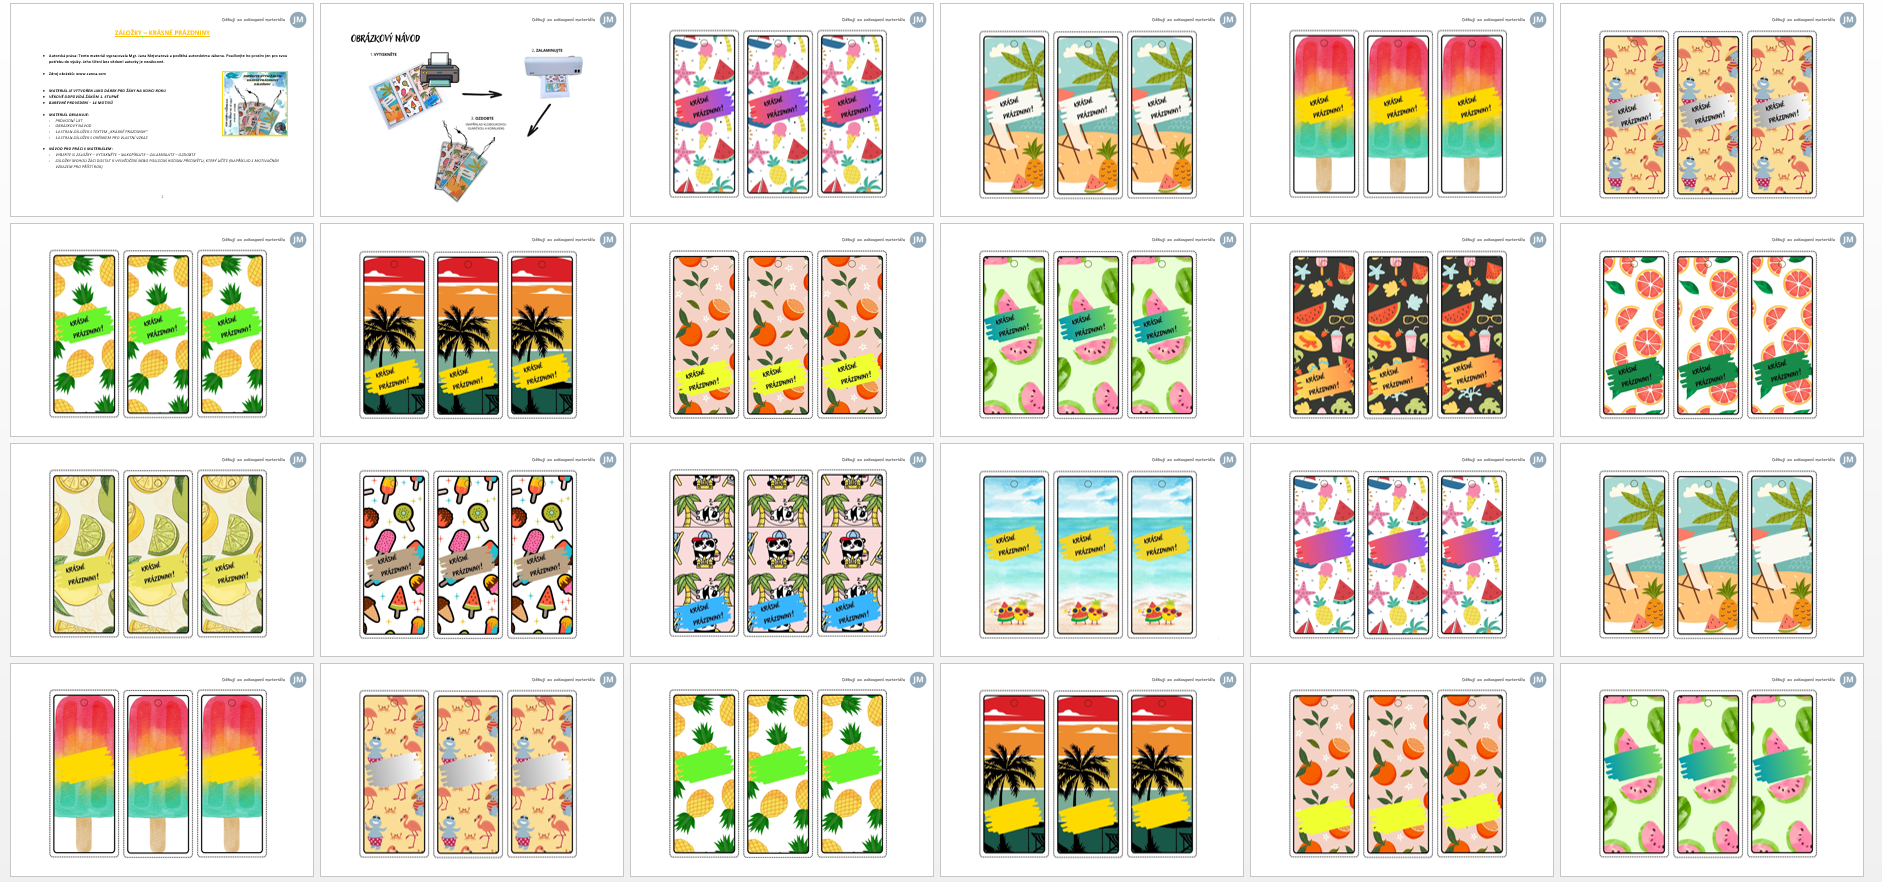
Task: Select the lemon and lime bookmarks page
Action: pyautogui.click(x=162, y=550)
